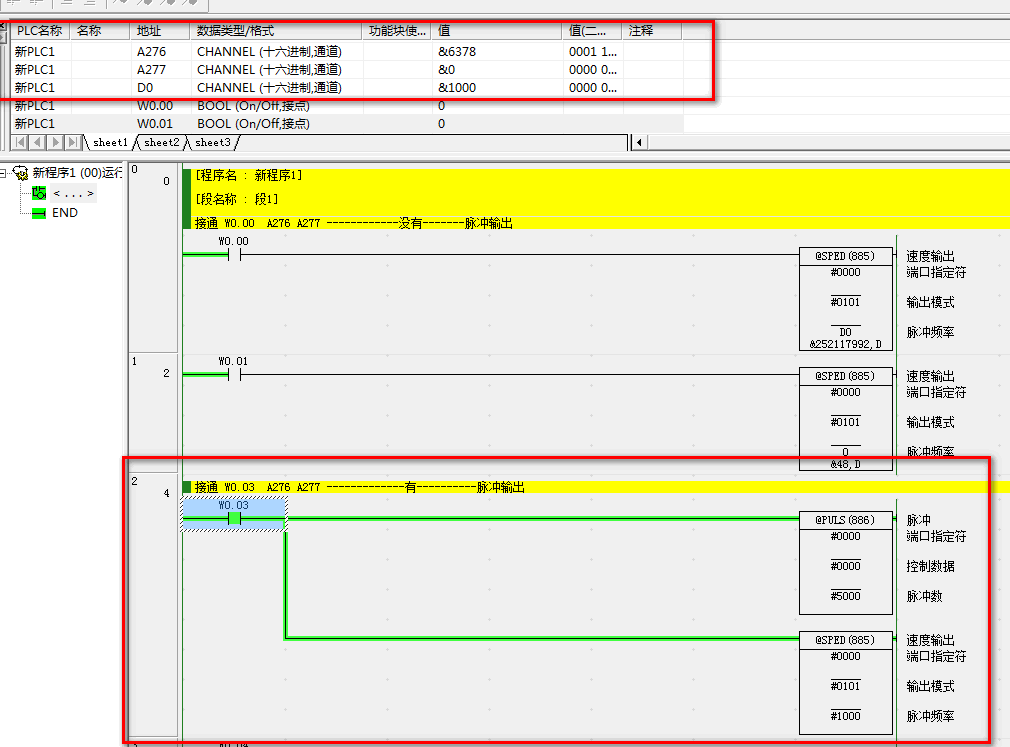Select the W0.01 contact in rung 1
Viewport: 1010px width, 747px height.
coord(234,375)
